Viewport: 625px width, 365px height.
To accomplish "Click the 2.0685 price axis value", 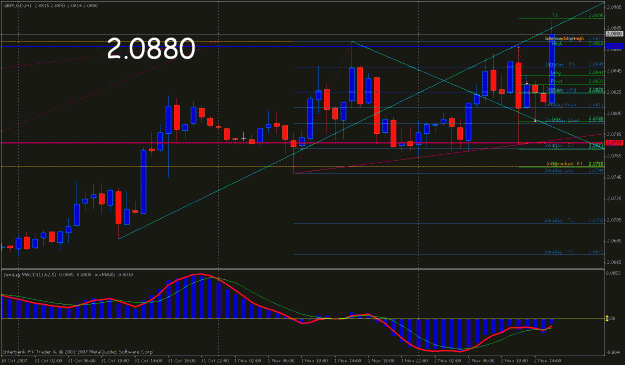I will click(614, 241).
